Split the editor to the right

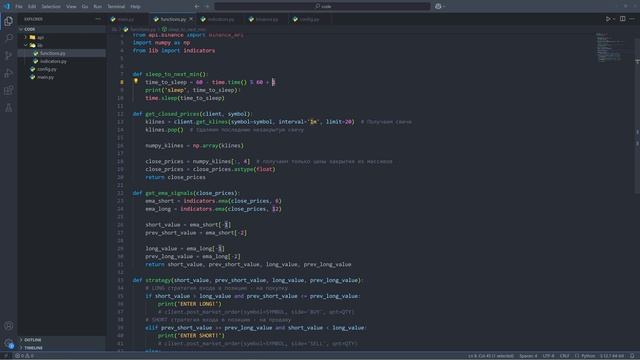coord(622,19)
